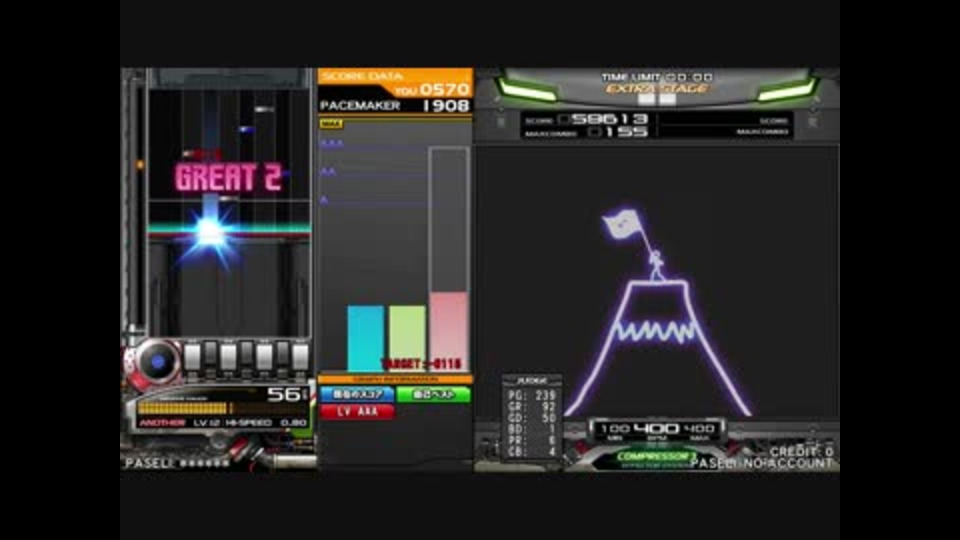Screen dimensions: 960x540
Task: Click the left green light in the top frame
Action: click(527, 91)
